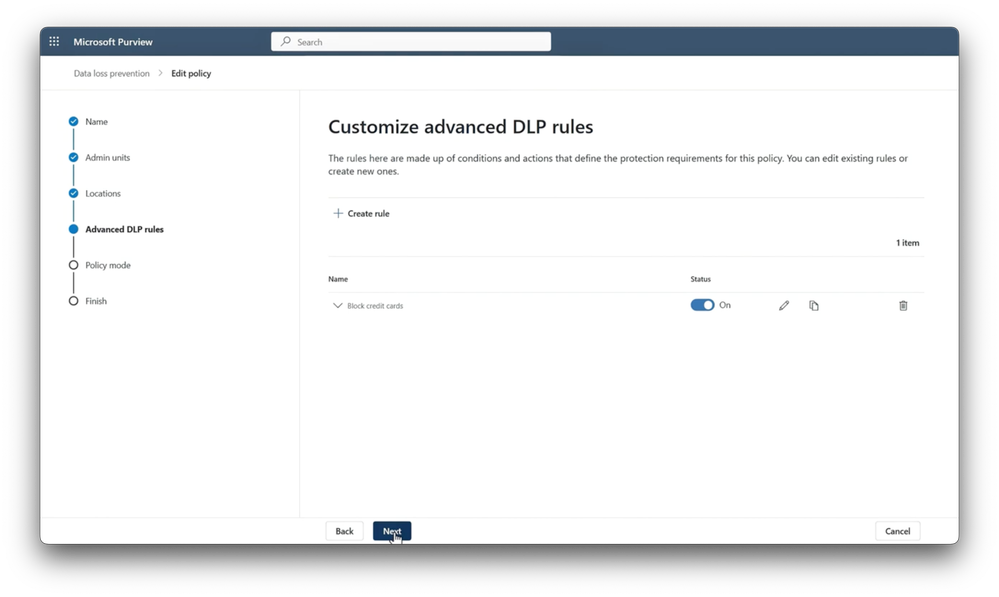Delete the Block credit cards rule
This screenshot has height=597, width=999.
click(903, 306)
